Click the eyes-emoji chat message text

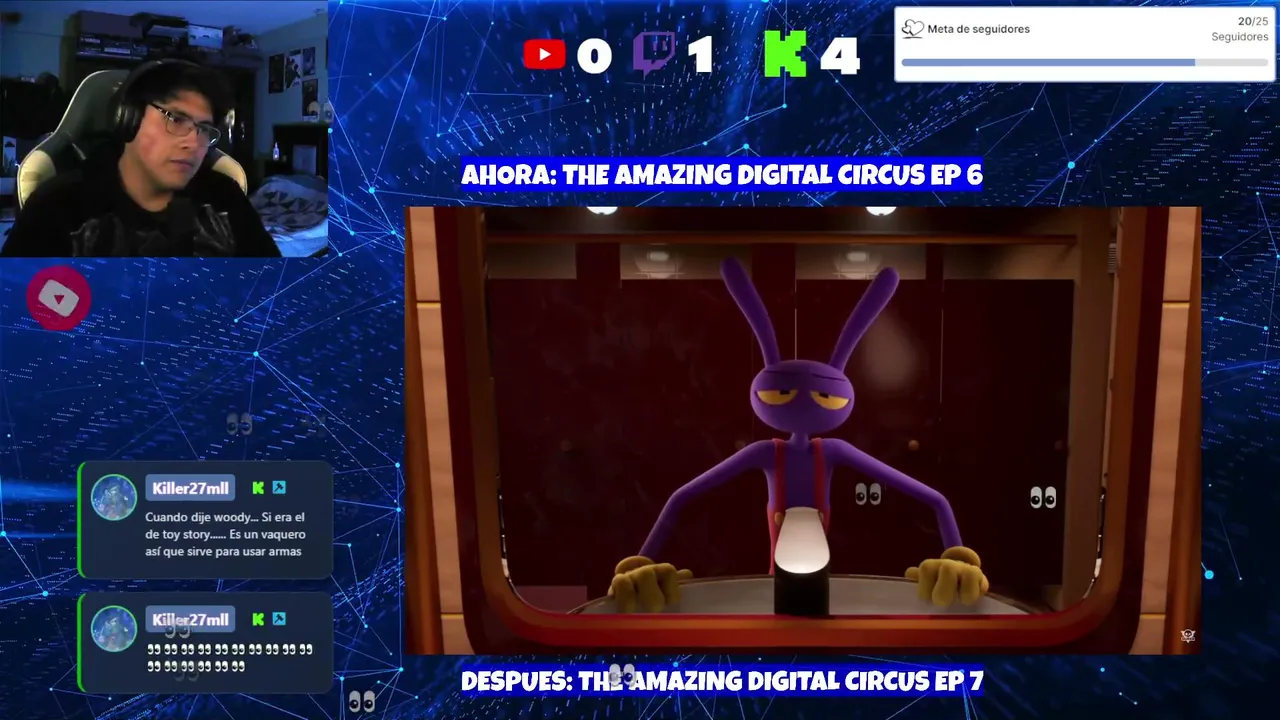pyautogui.click(x=230, y=657)
